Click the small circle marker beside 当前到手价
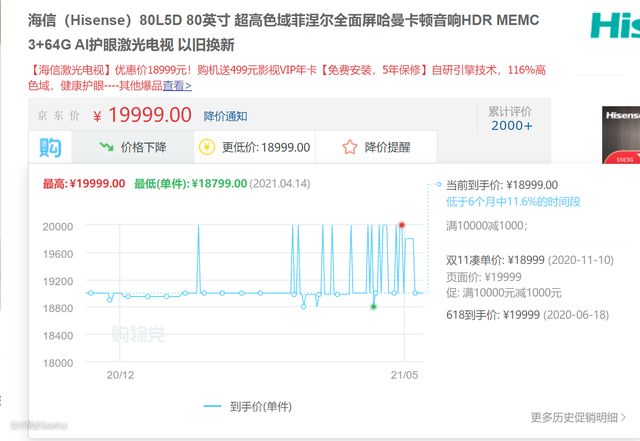 coord(439,185)
